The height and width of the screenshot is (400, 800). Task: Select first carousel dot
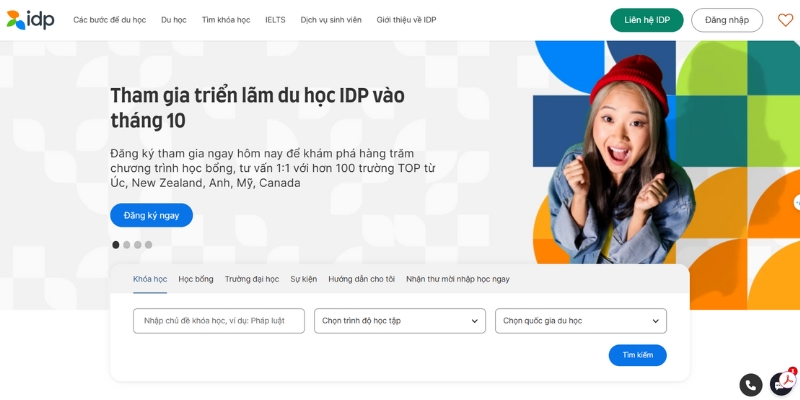click(116, 245)
